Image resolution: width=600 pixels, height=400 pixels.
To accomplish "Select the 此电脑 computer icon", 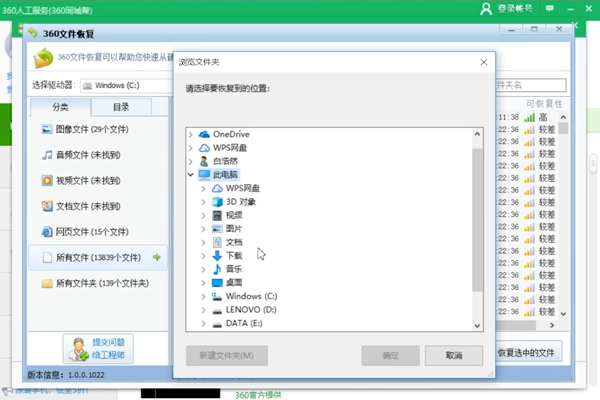I will coord(204,175).
